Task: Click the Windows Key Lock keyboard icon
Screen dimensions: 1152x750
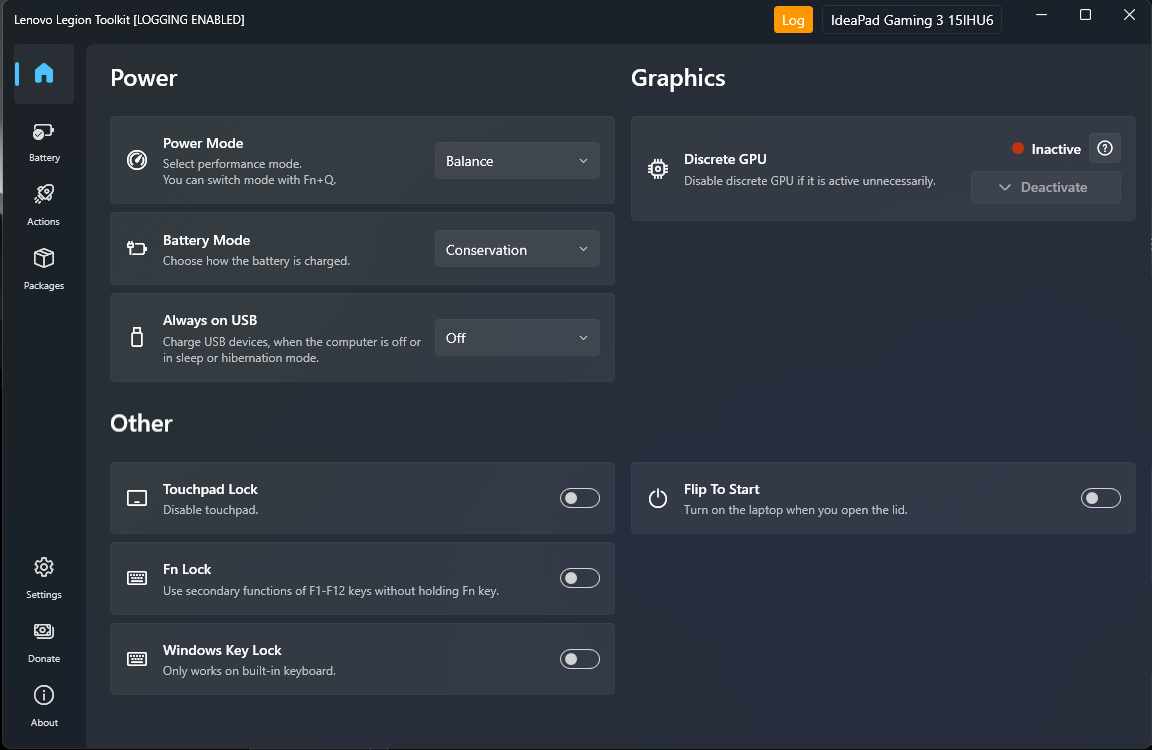Action: pos(137,659)
